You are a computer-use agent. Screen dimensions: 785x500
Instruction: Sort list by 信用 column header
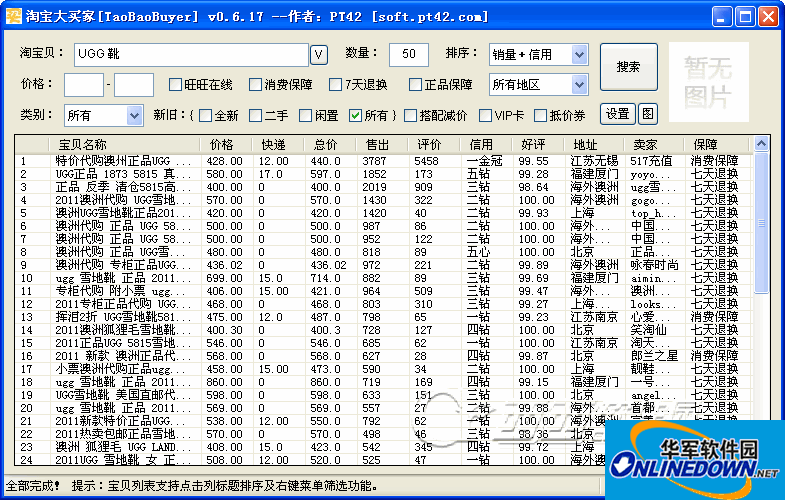486,145
